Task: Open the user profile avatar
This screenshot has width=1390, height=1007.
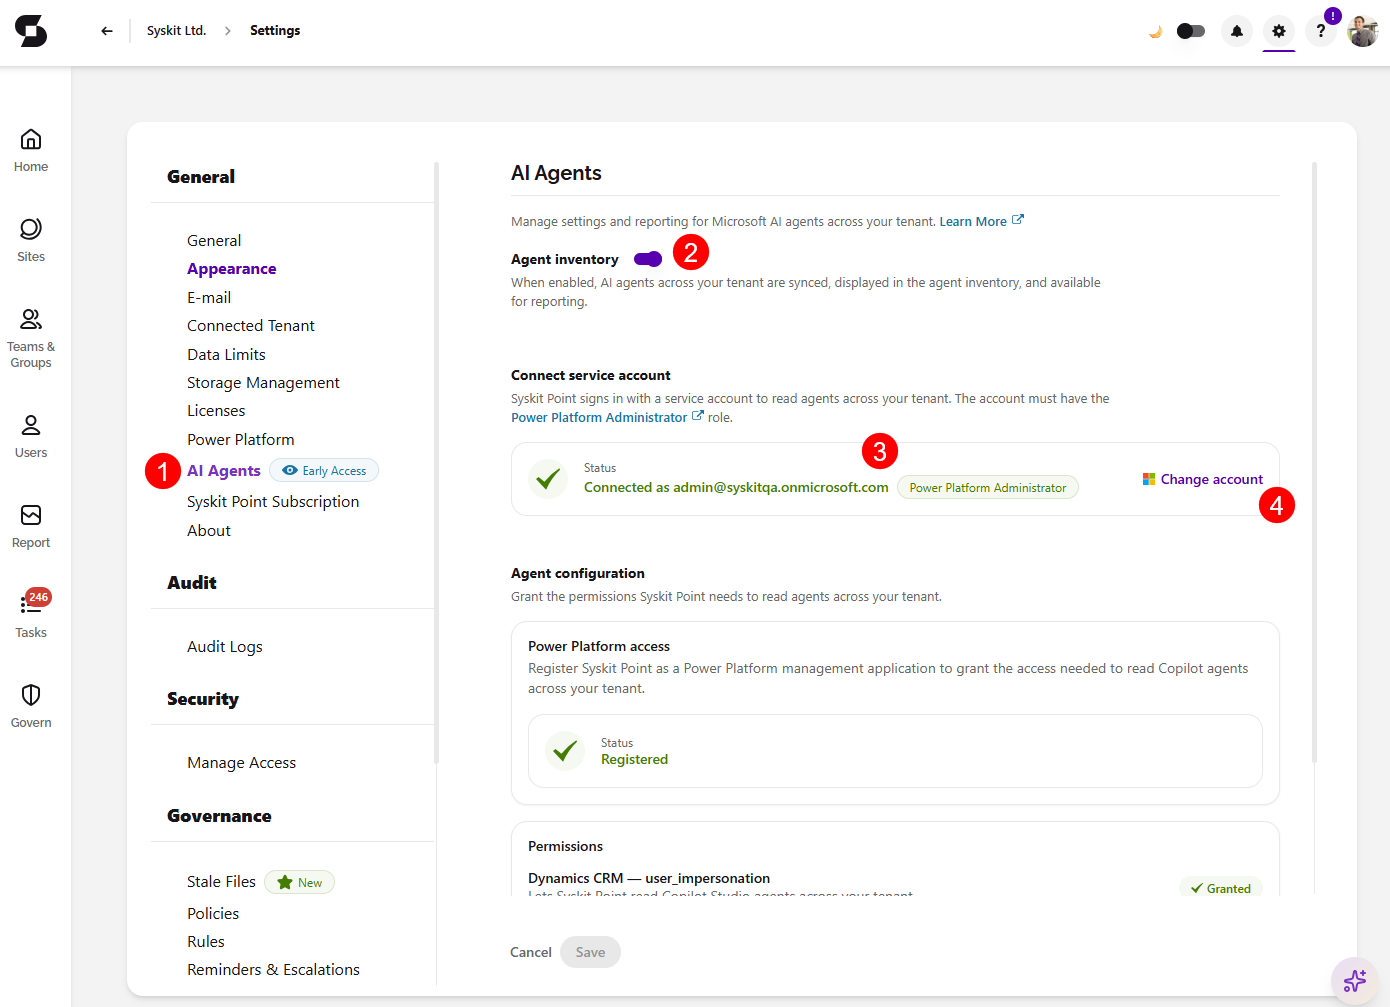Action: [1363, 31]
